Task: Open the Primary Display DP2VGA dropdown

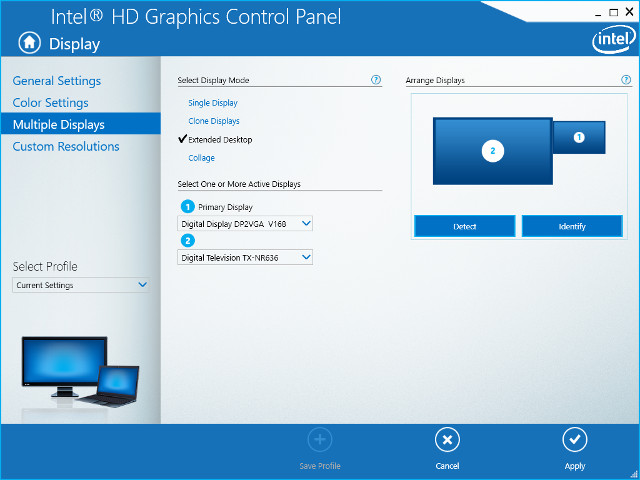Action: click(x=245, y=223)
